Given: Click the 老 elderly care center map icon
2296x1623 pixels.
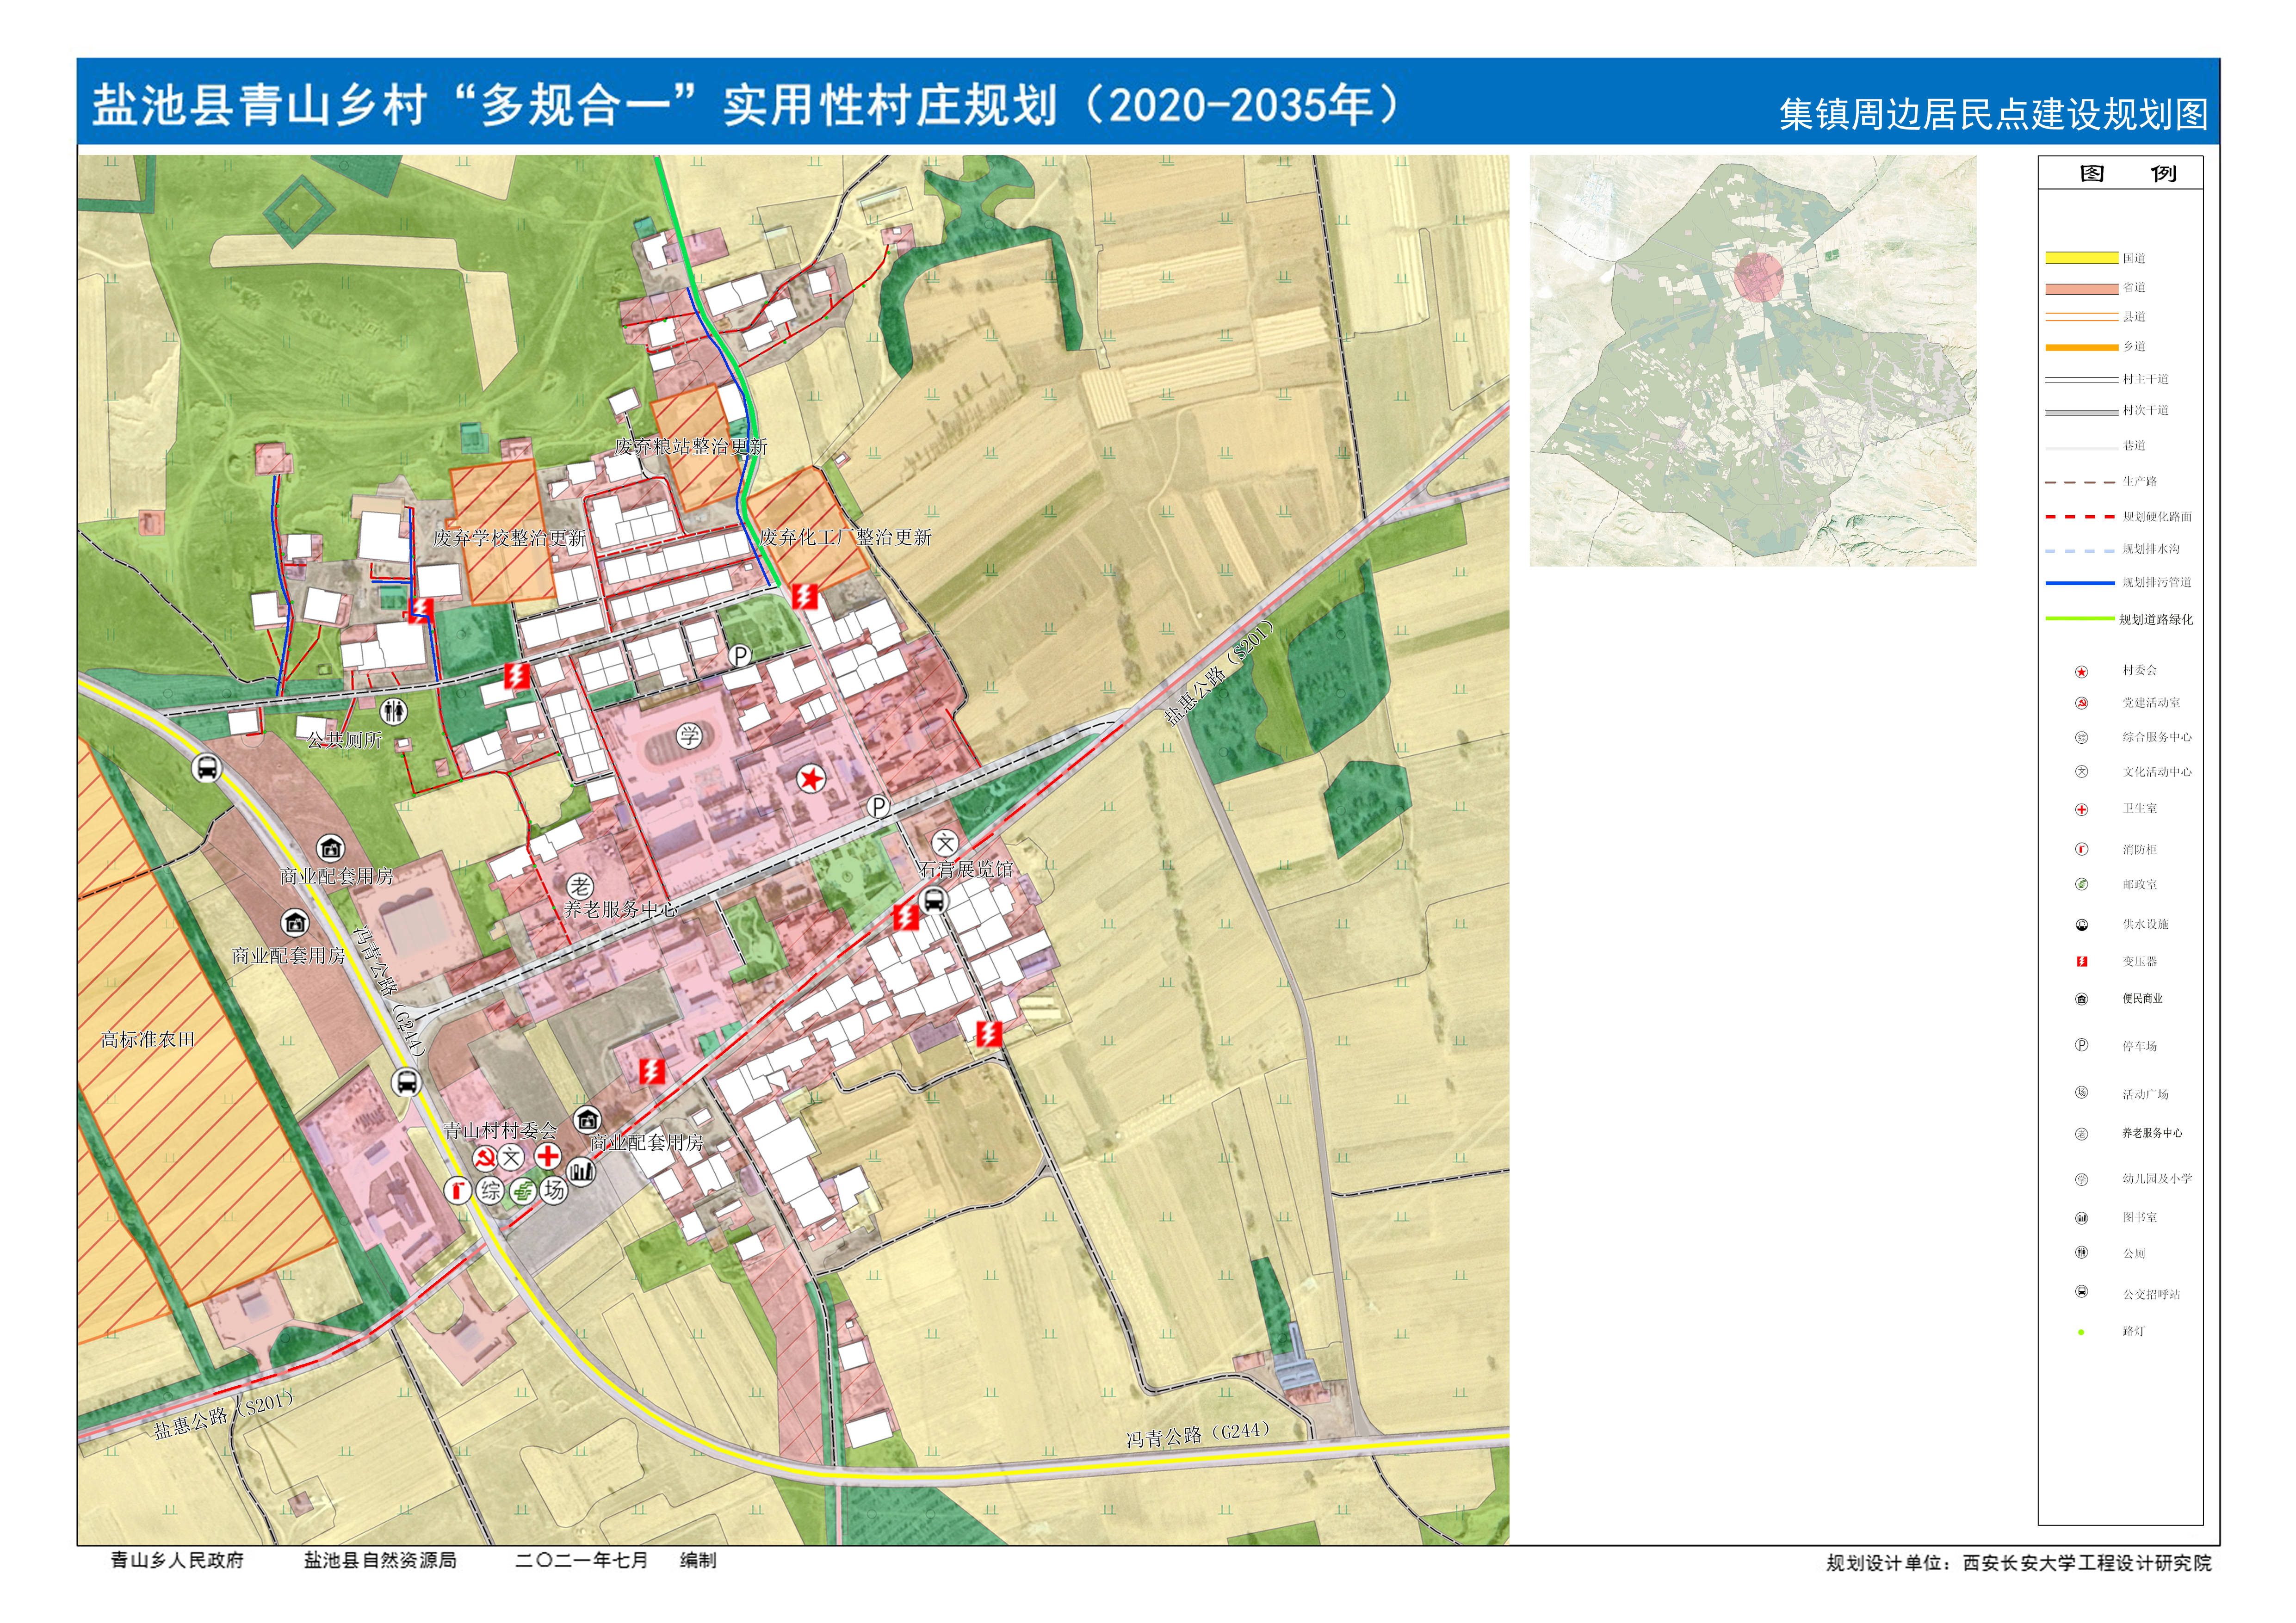Looking at the screenshot, I should point(580,886).
